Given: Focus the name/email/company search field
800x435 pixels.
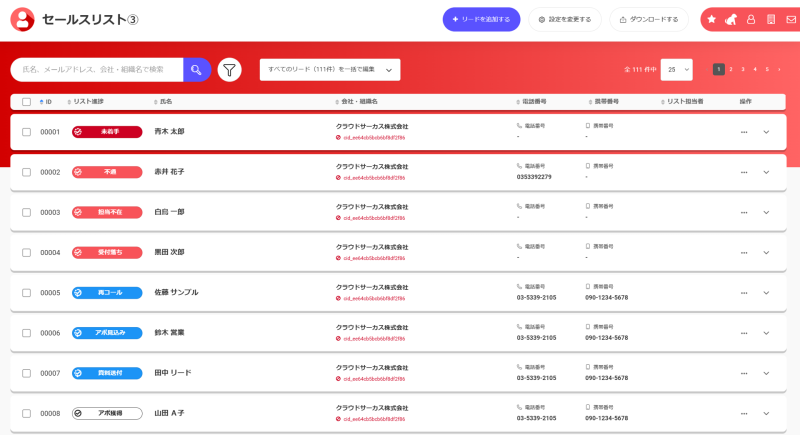Looking at the screenshot, I should point(97,70).
